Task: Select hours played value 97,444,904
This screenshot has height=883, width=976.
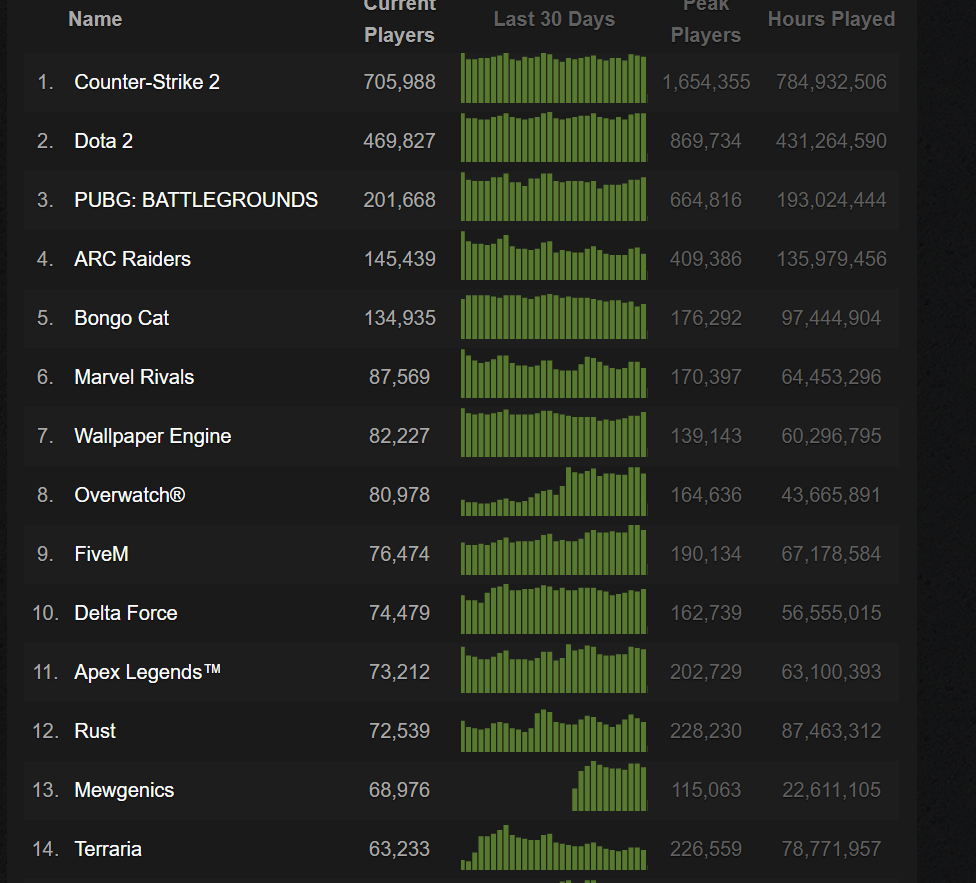Action: tap(832, 318)
